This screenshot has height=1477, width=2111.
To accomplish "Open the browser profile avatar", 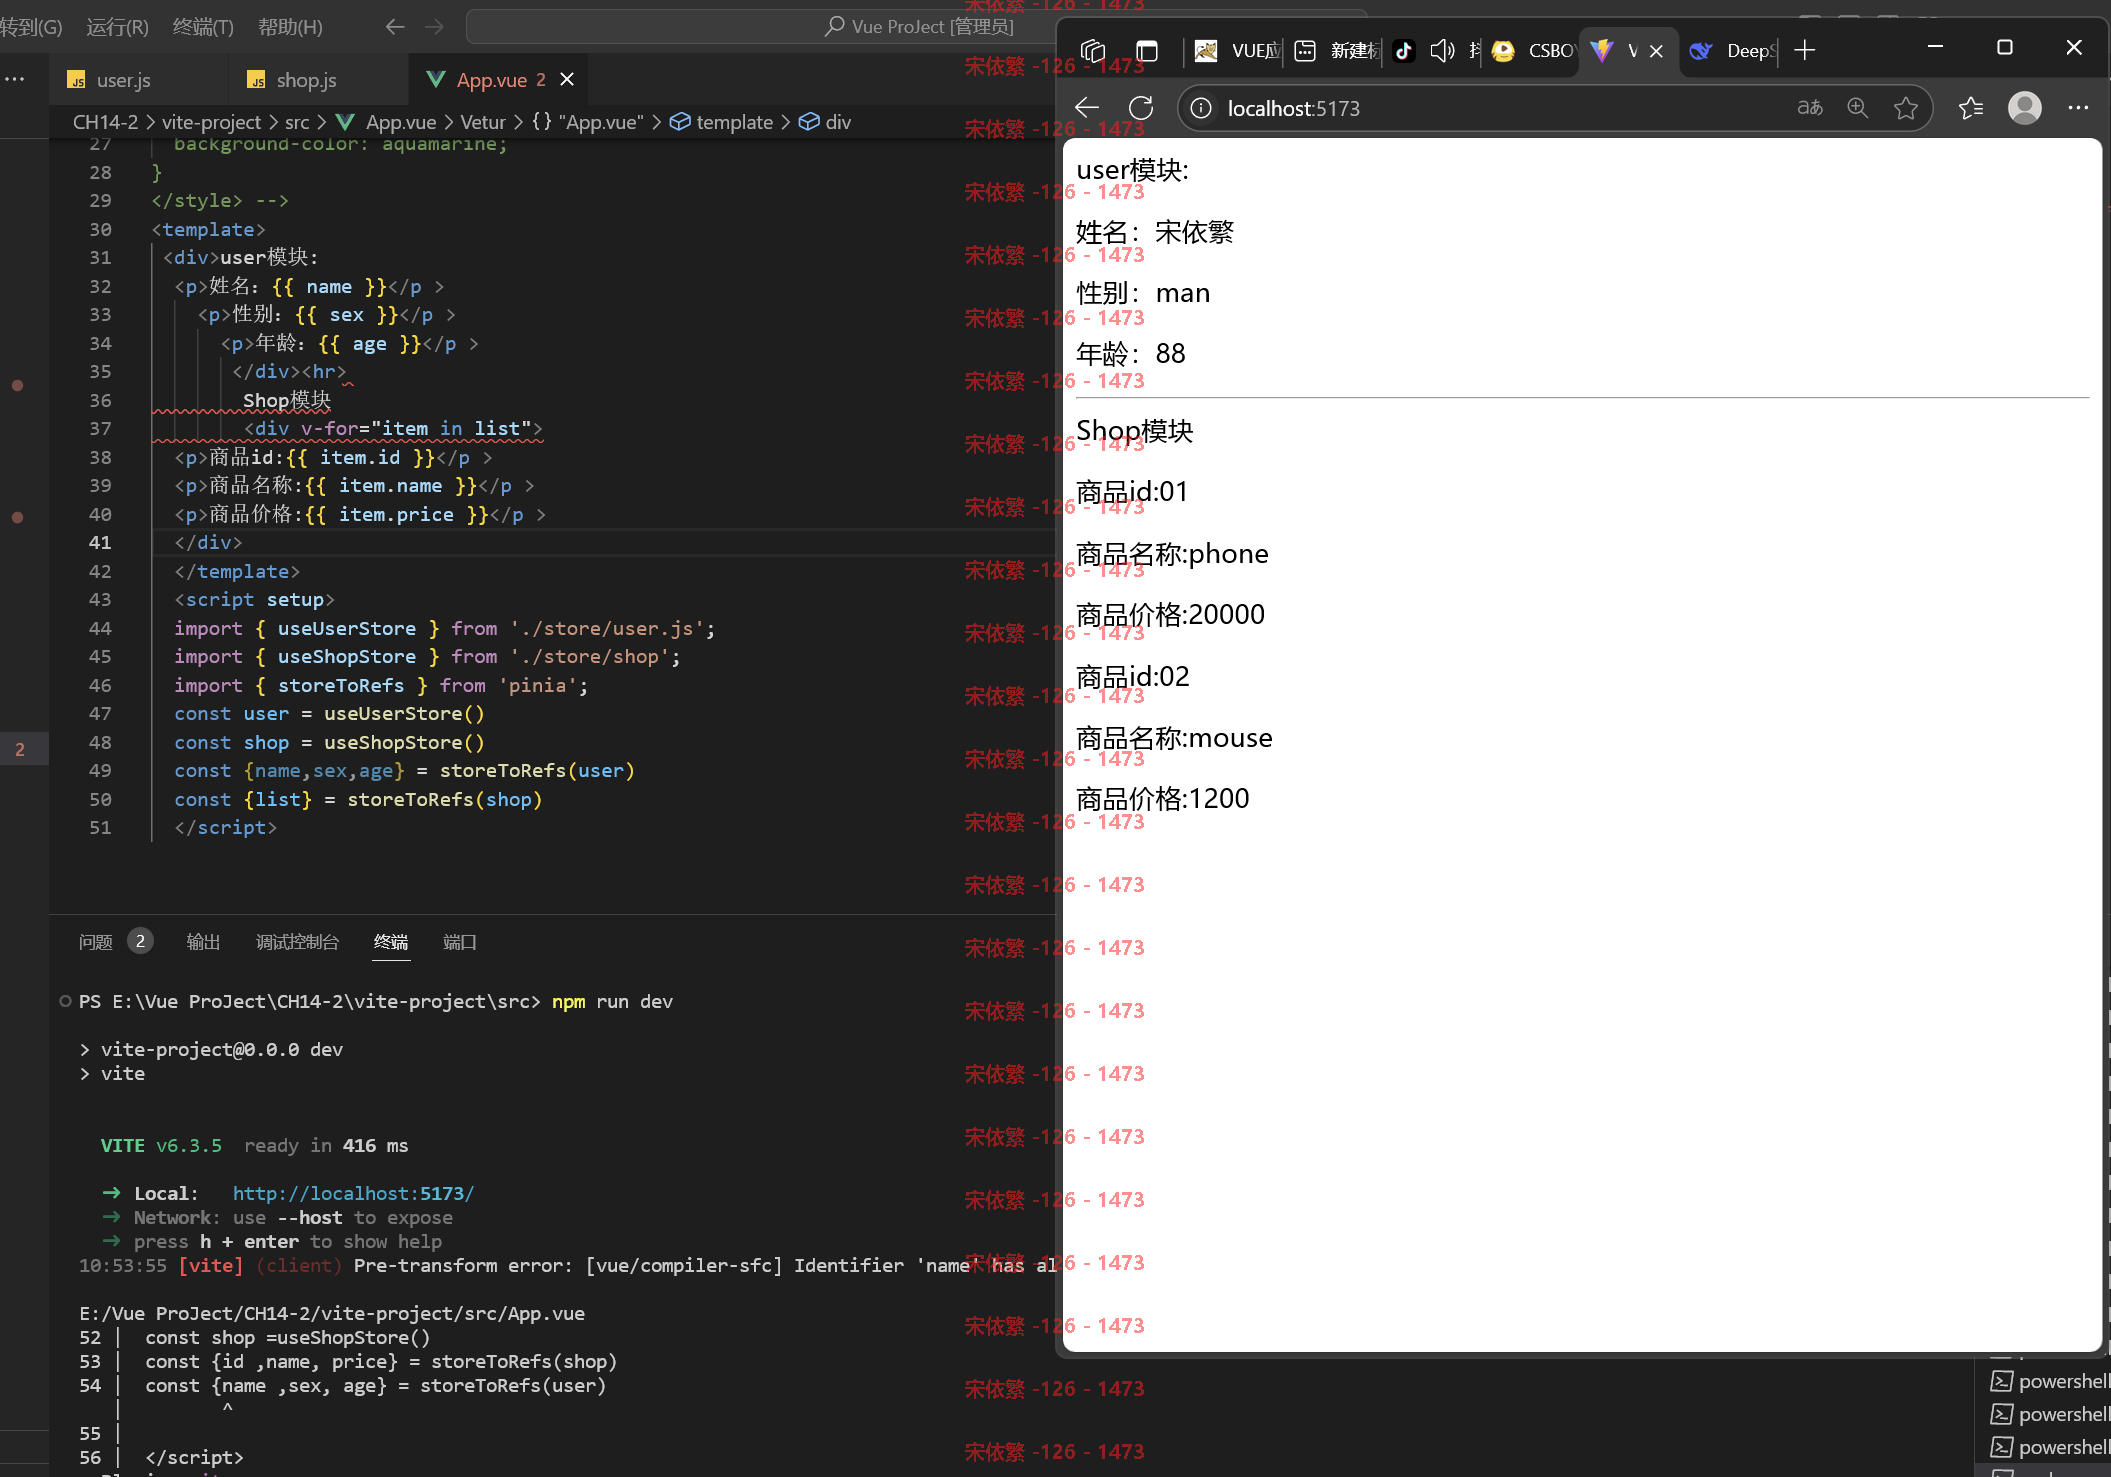I will [2025, 107].
